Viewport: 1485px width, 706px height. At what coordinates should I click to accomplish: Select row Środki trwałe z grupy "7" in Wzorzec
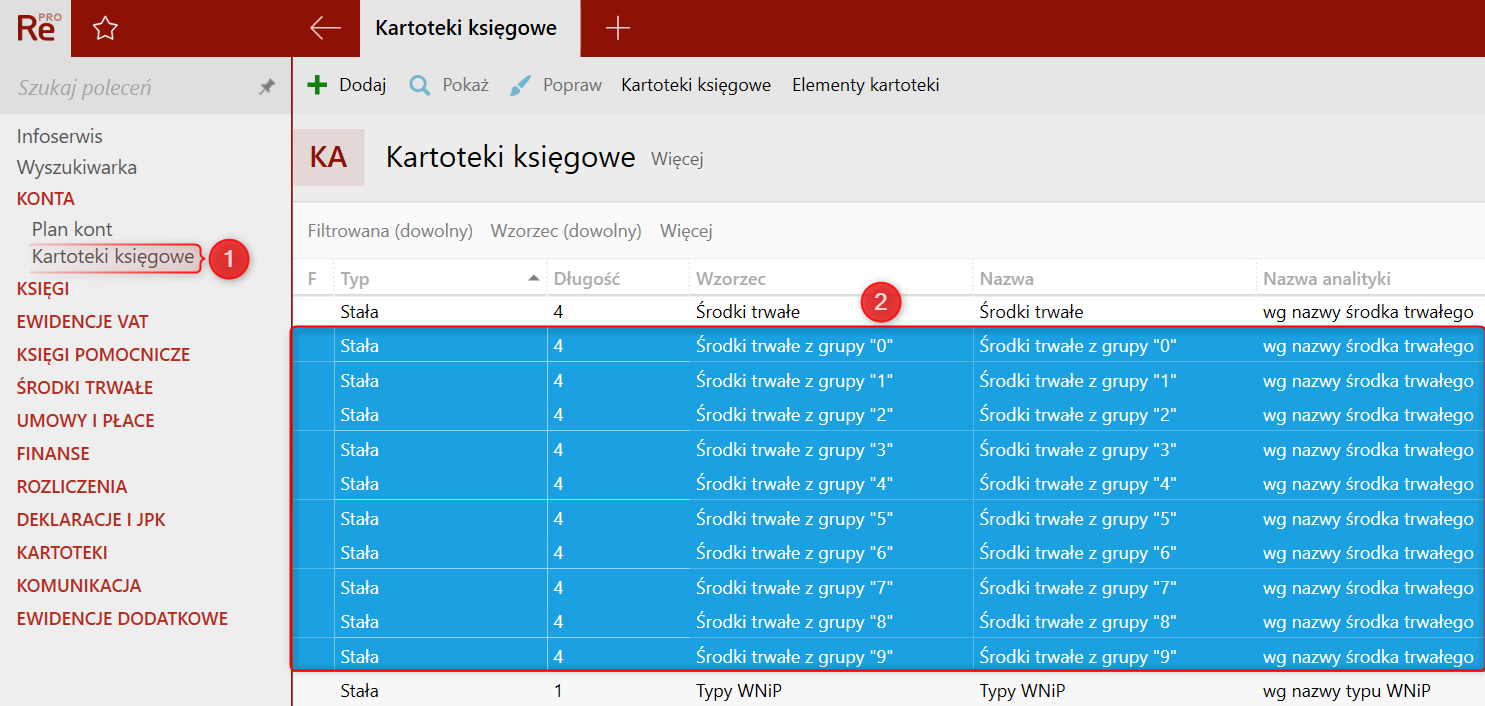point(794,588)
